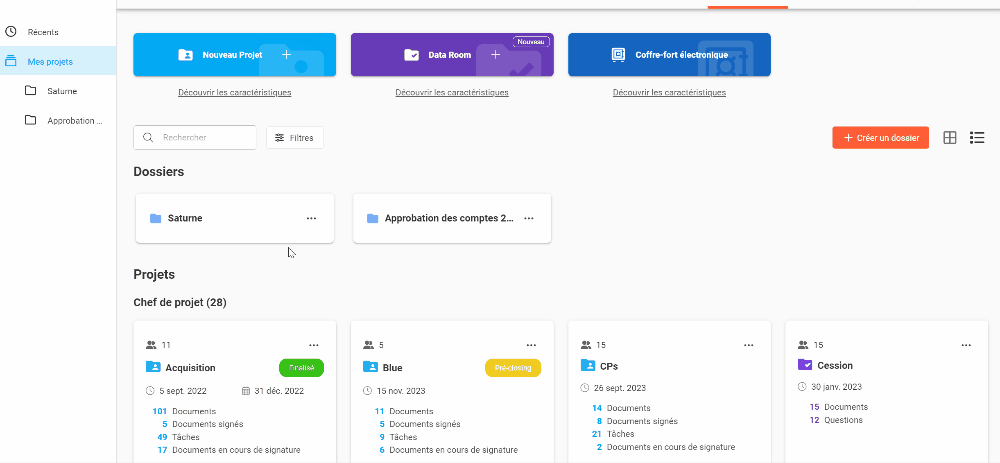Image resolution: width=1000 pixels, height=463 pixels.
Task: Open the Filtres options
Action: click(295, 138)
